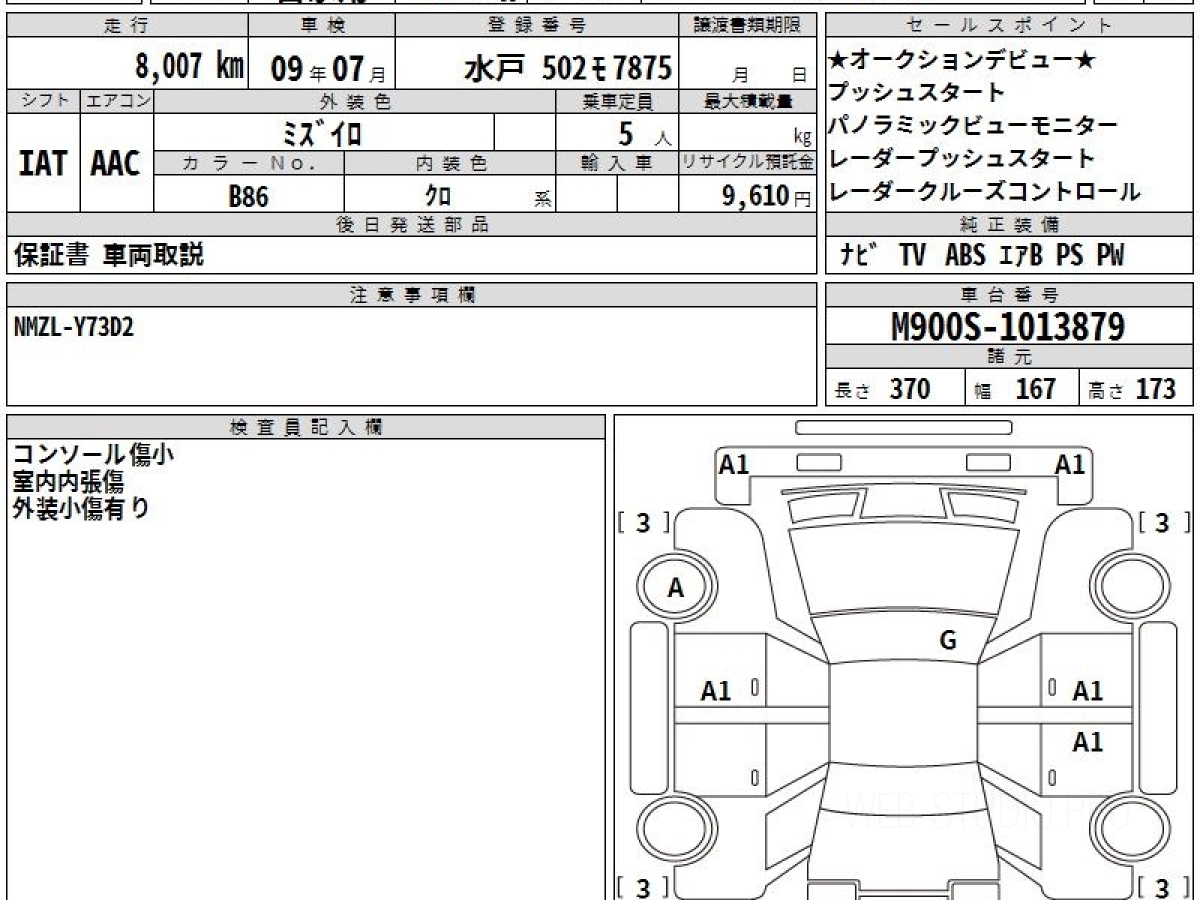Click the upper-left [3] tire rating marker
1200x900 pixels.
tap(643, 522)
